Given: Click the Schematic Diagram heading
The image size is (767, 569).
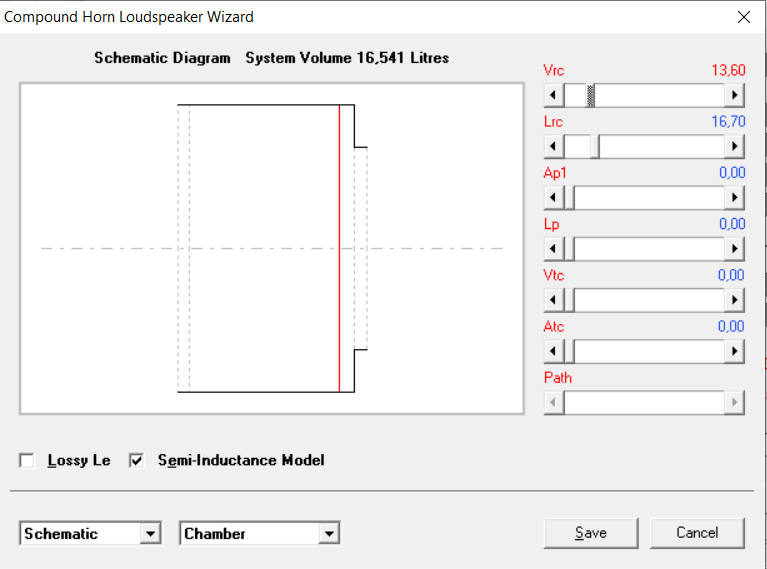Looking at the screenshot, I should tap(162, 58).
